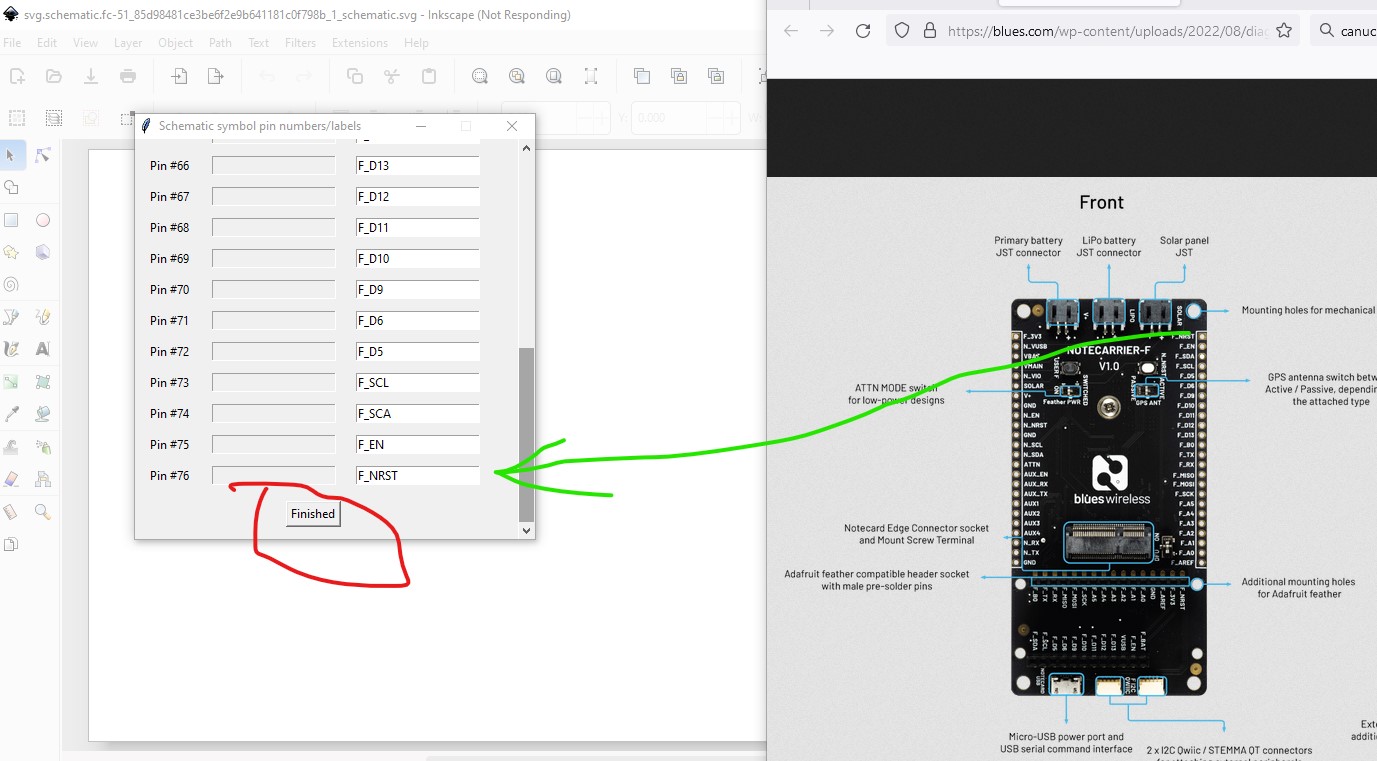This screenshot has width=1377, height=761.
Task: Click the Duplicate object icon
Action: pos(642,76)
